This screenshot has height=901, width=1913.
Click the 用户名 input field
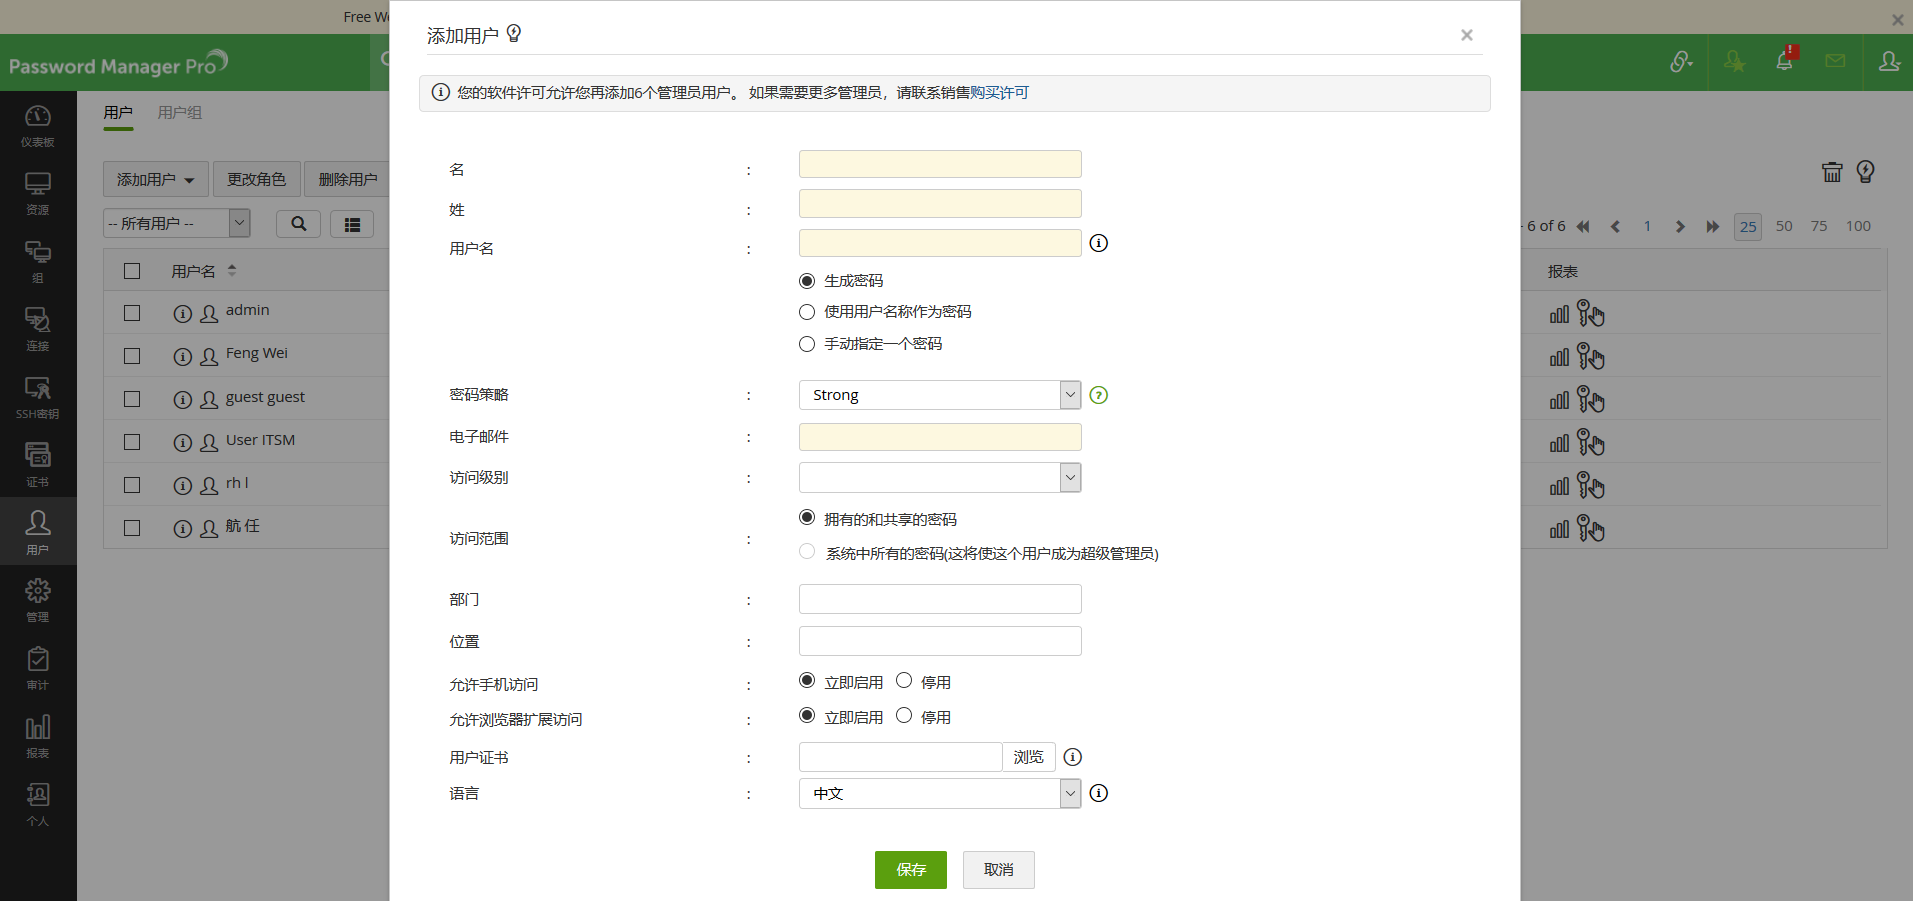(940, 243)
